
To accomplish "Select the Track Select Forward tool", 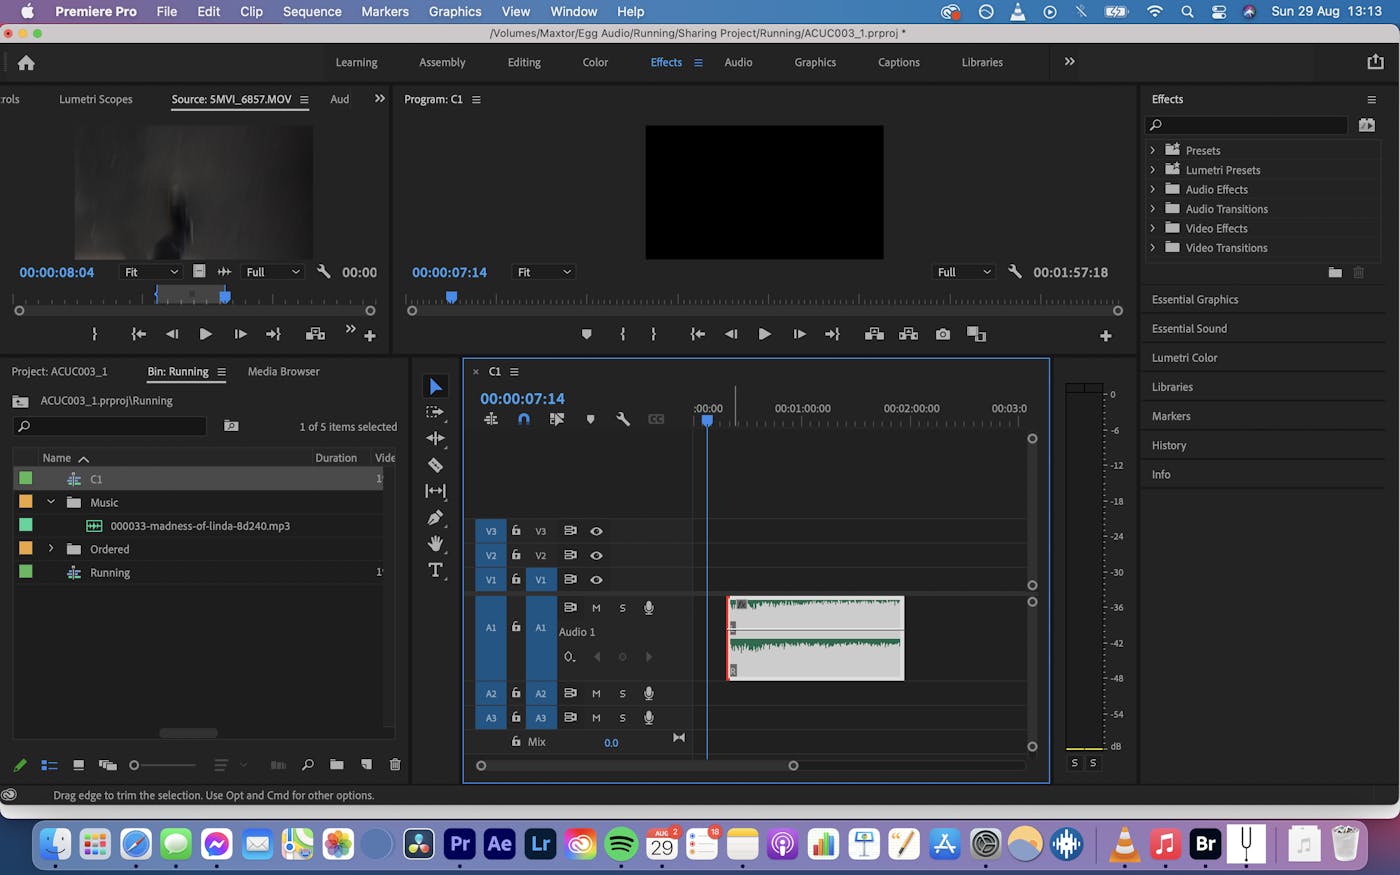I will point(435,412).
